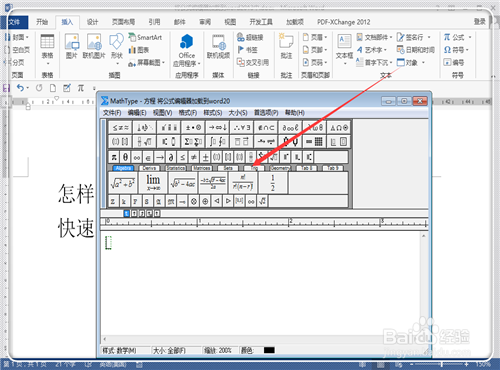Click 交叉引用 cross-reference button
500x370 pixels.
click(253, 62)
